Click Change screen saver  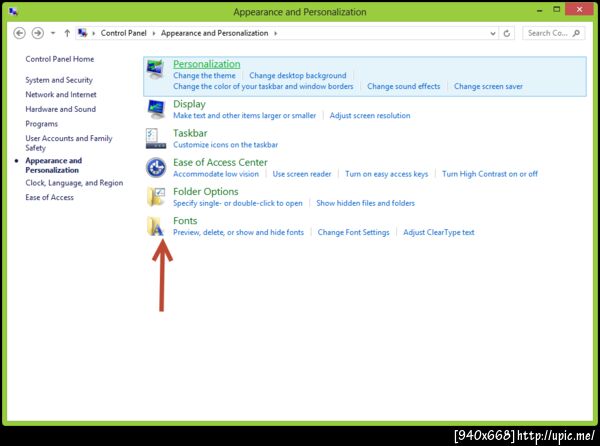[x=488, y=86]
